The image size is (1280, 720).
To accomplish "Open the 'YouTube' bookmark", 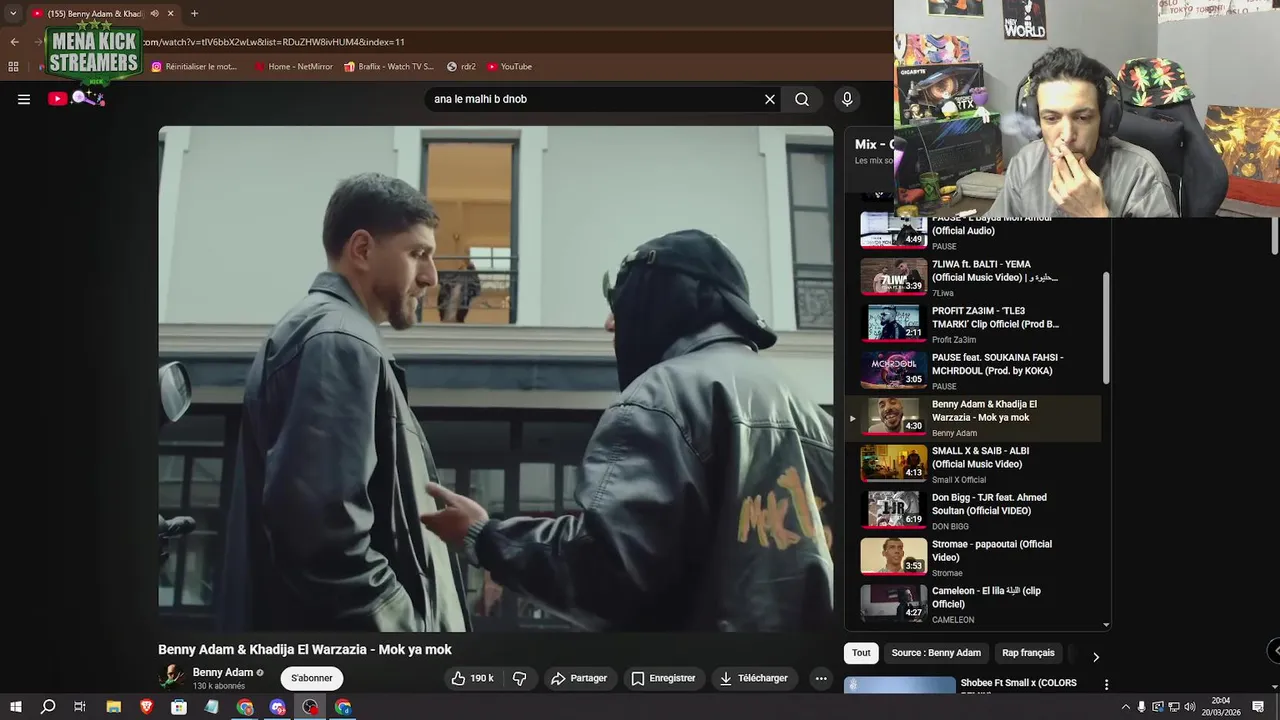I will point(509,67).
